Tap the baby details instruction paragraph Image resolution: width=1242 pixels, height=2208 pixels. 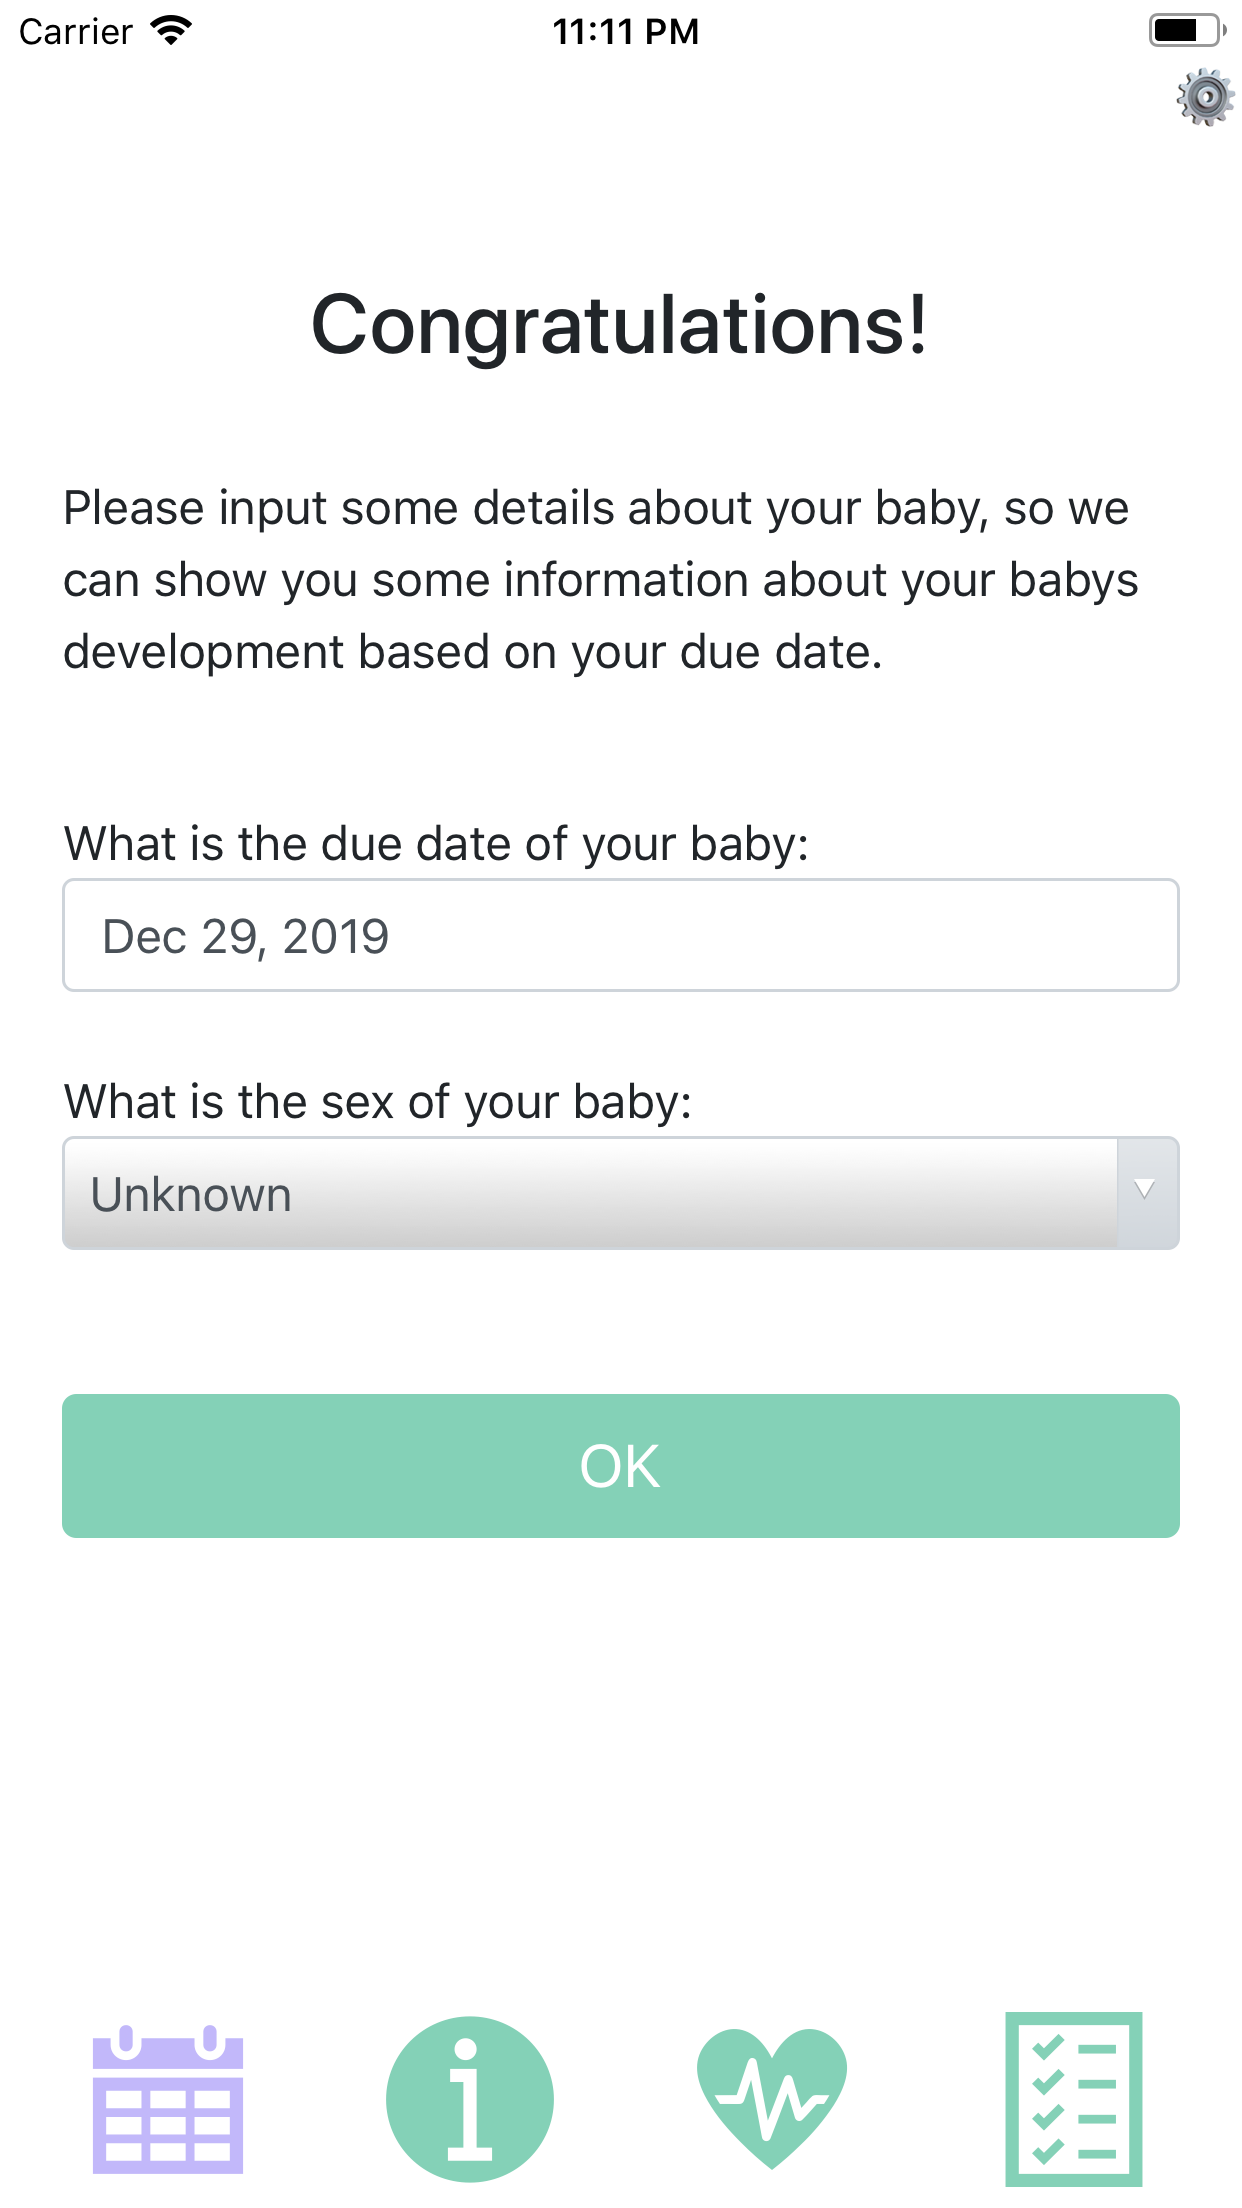click(600, 580)
